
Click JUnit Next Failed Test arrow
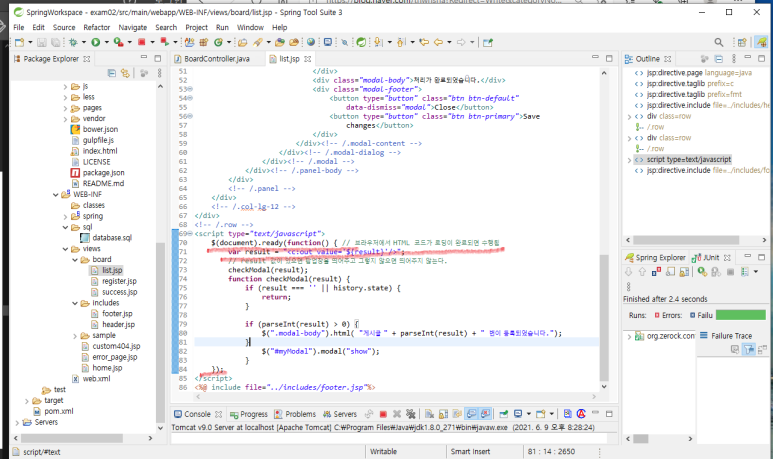click(x=629, y=272)
